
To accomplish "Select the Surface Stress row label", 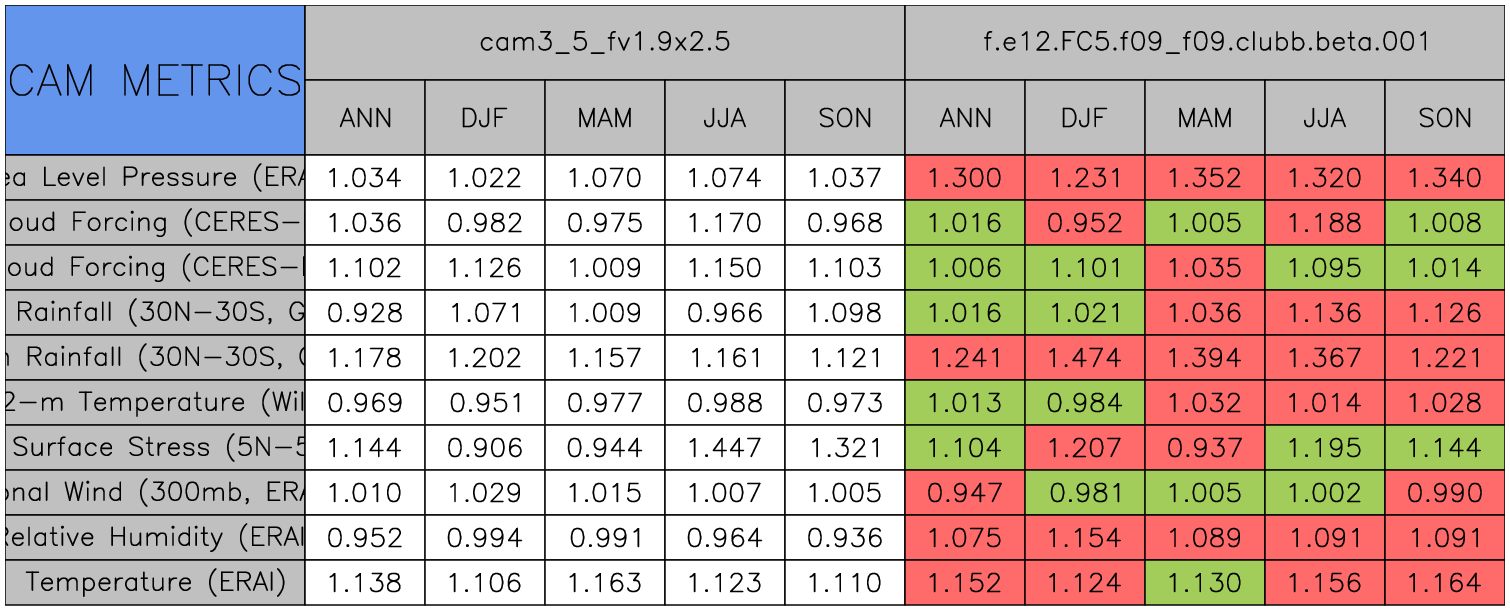I will point(154,448).
